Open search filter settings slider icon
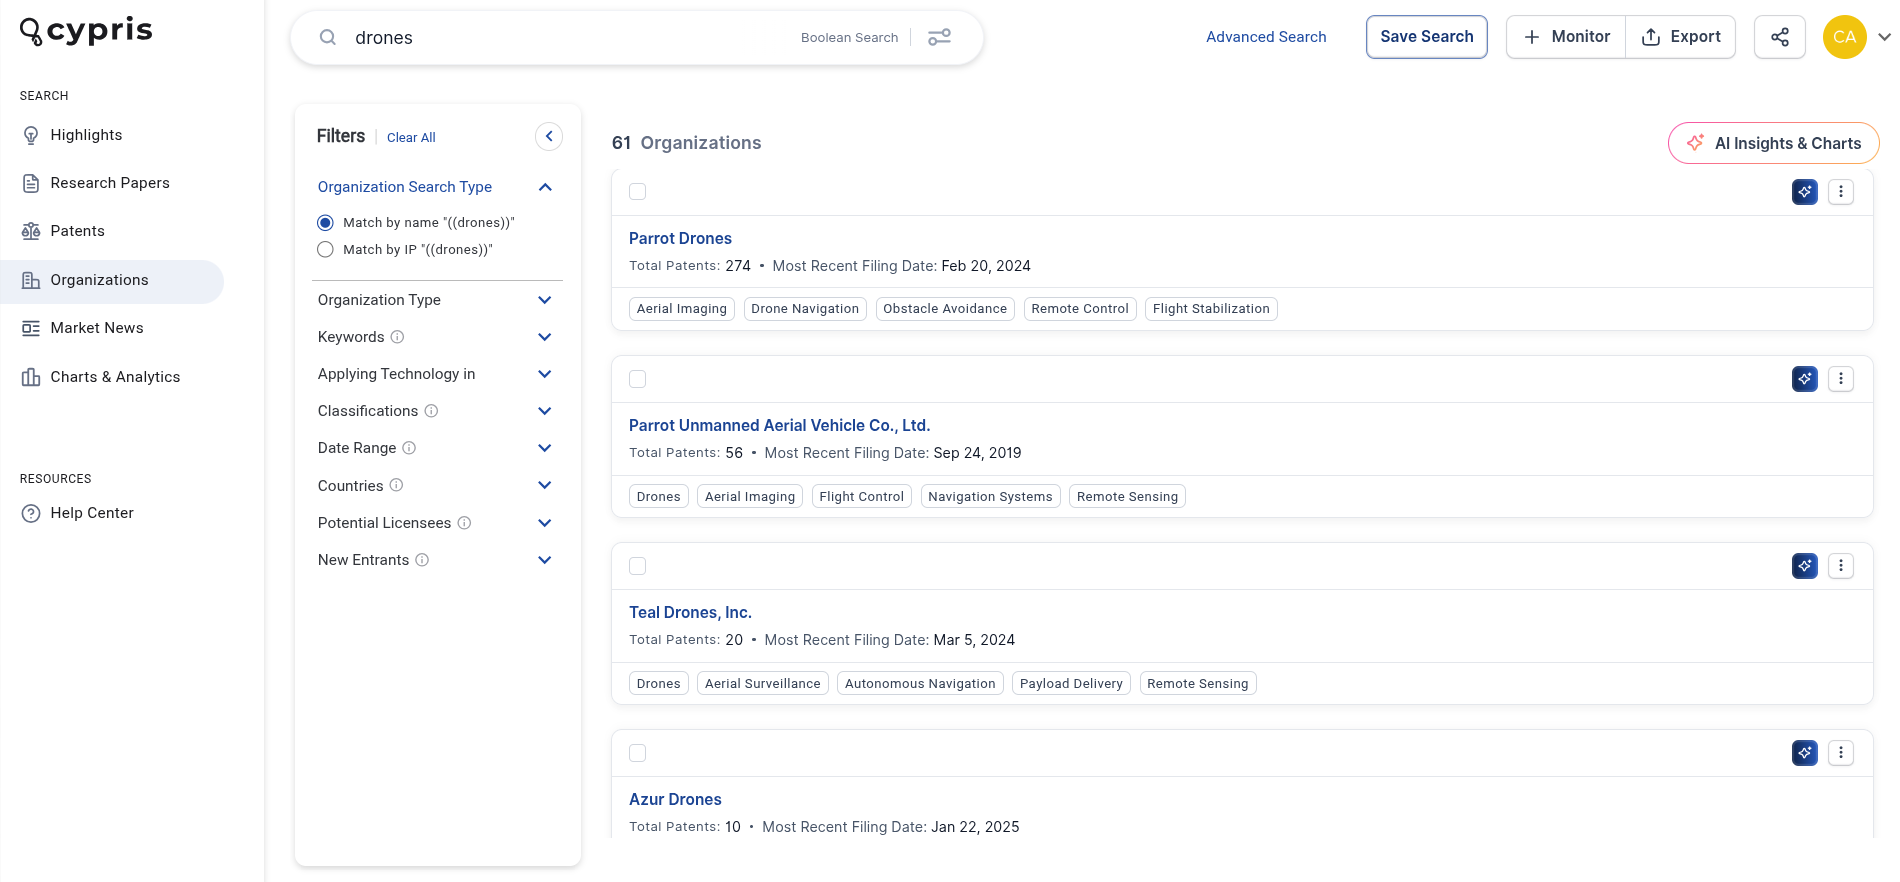Viewport: 1900px width, 882px height. pos(939,38)
